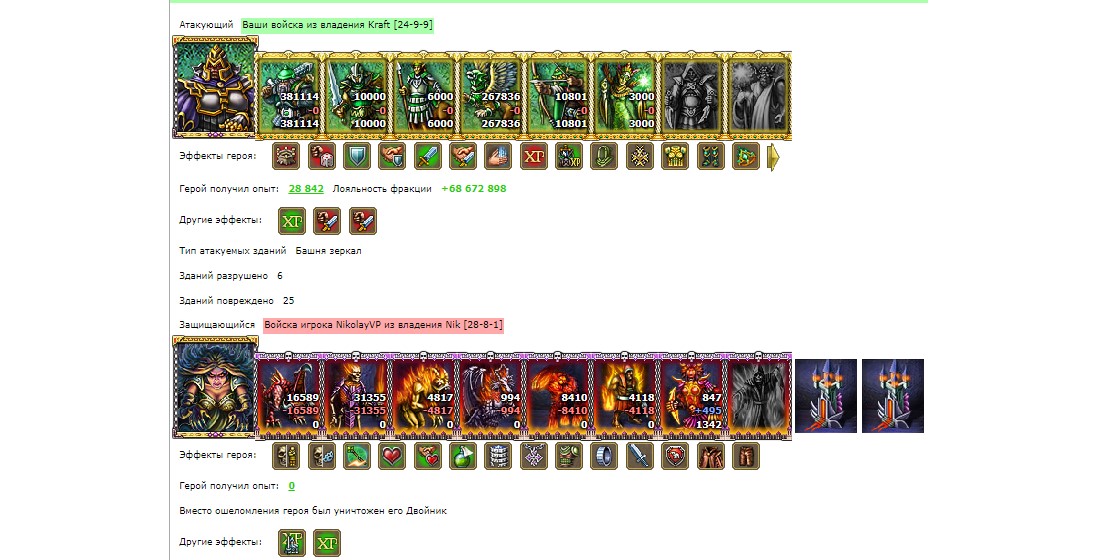1096x560 pixels.
Task: Click the golden armor hero effect icon
Action: click(x=675, y=157)
